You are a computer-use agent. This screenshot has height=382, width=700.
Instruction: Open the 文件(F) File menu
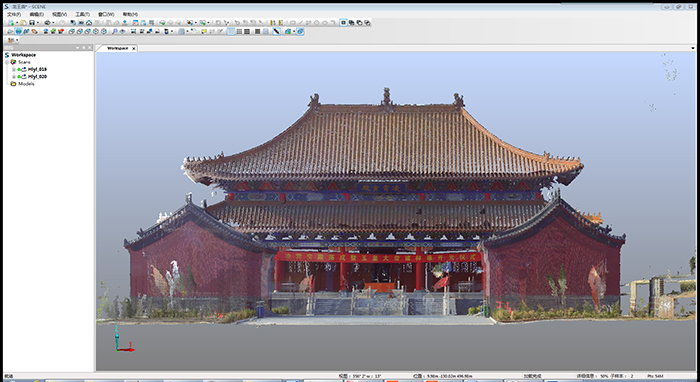(14, 14)
